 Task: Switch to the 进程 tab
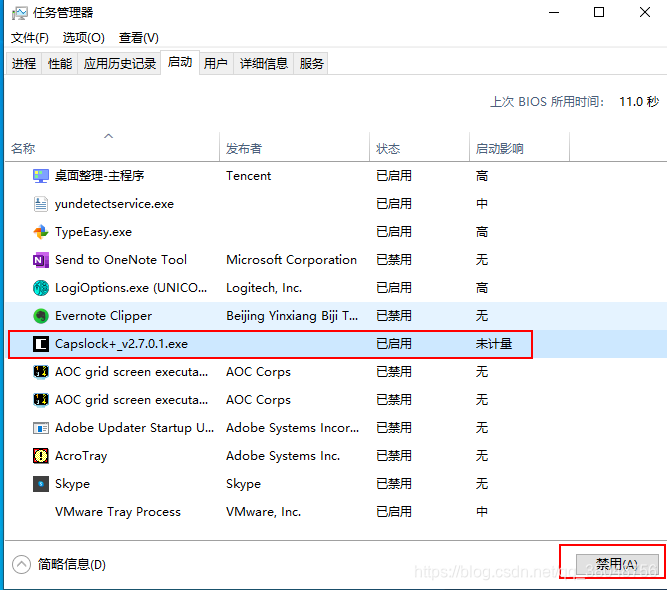24,64
